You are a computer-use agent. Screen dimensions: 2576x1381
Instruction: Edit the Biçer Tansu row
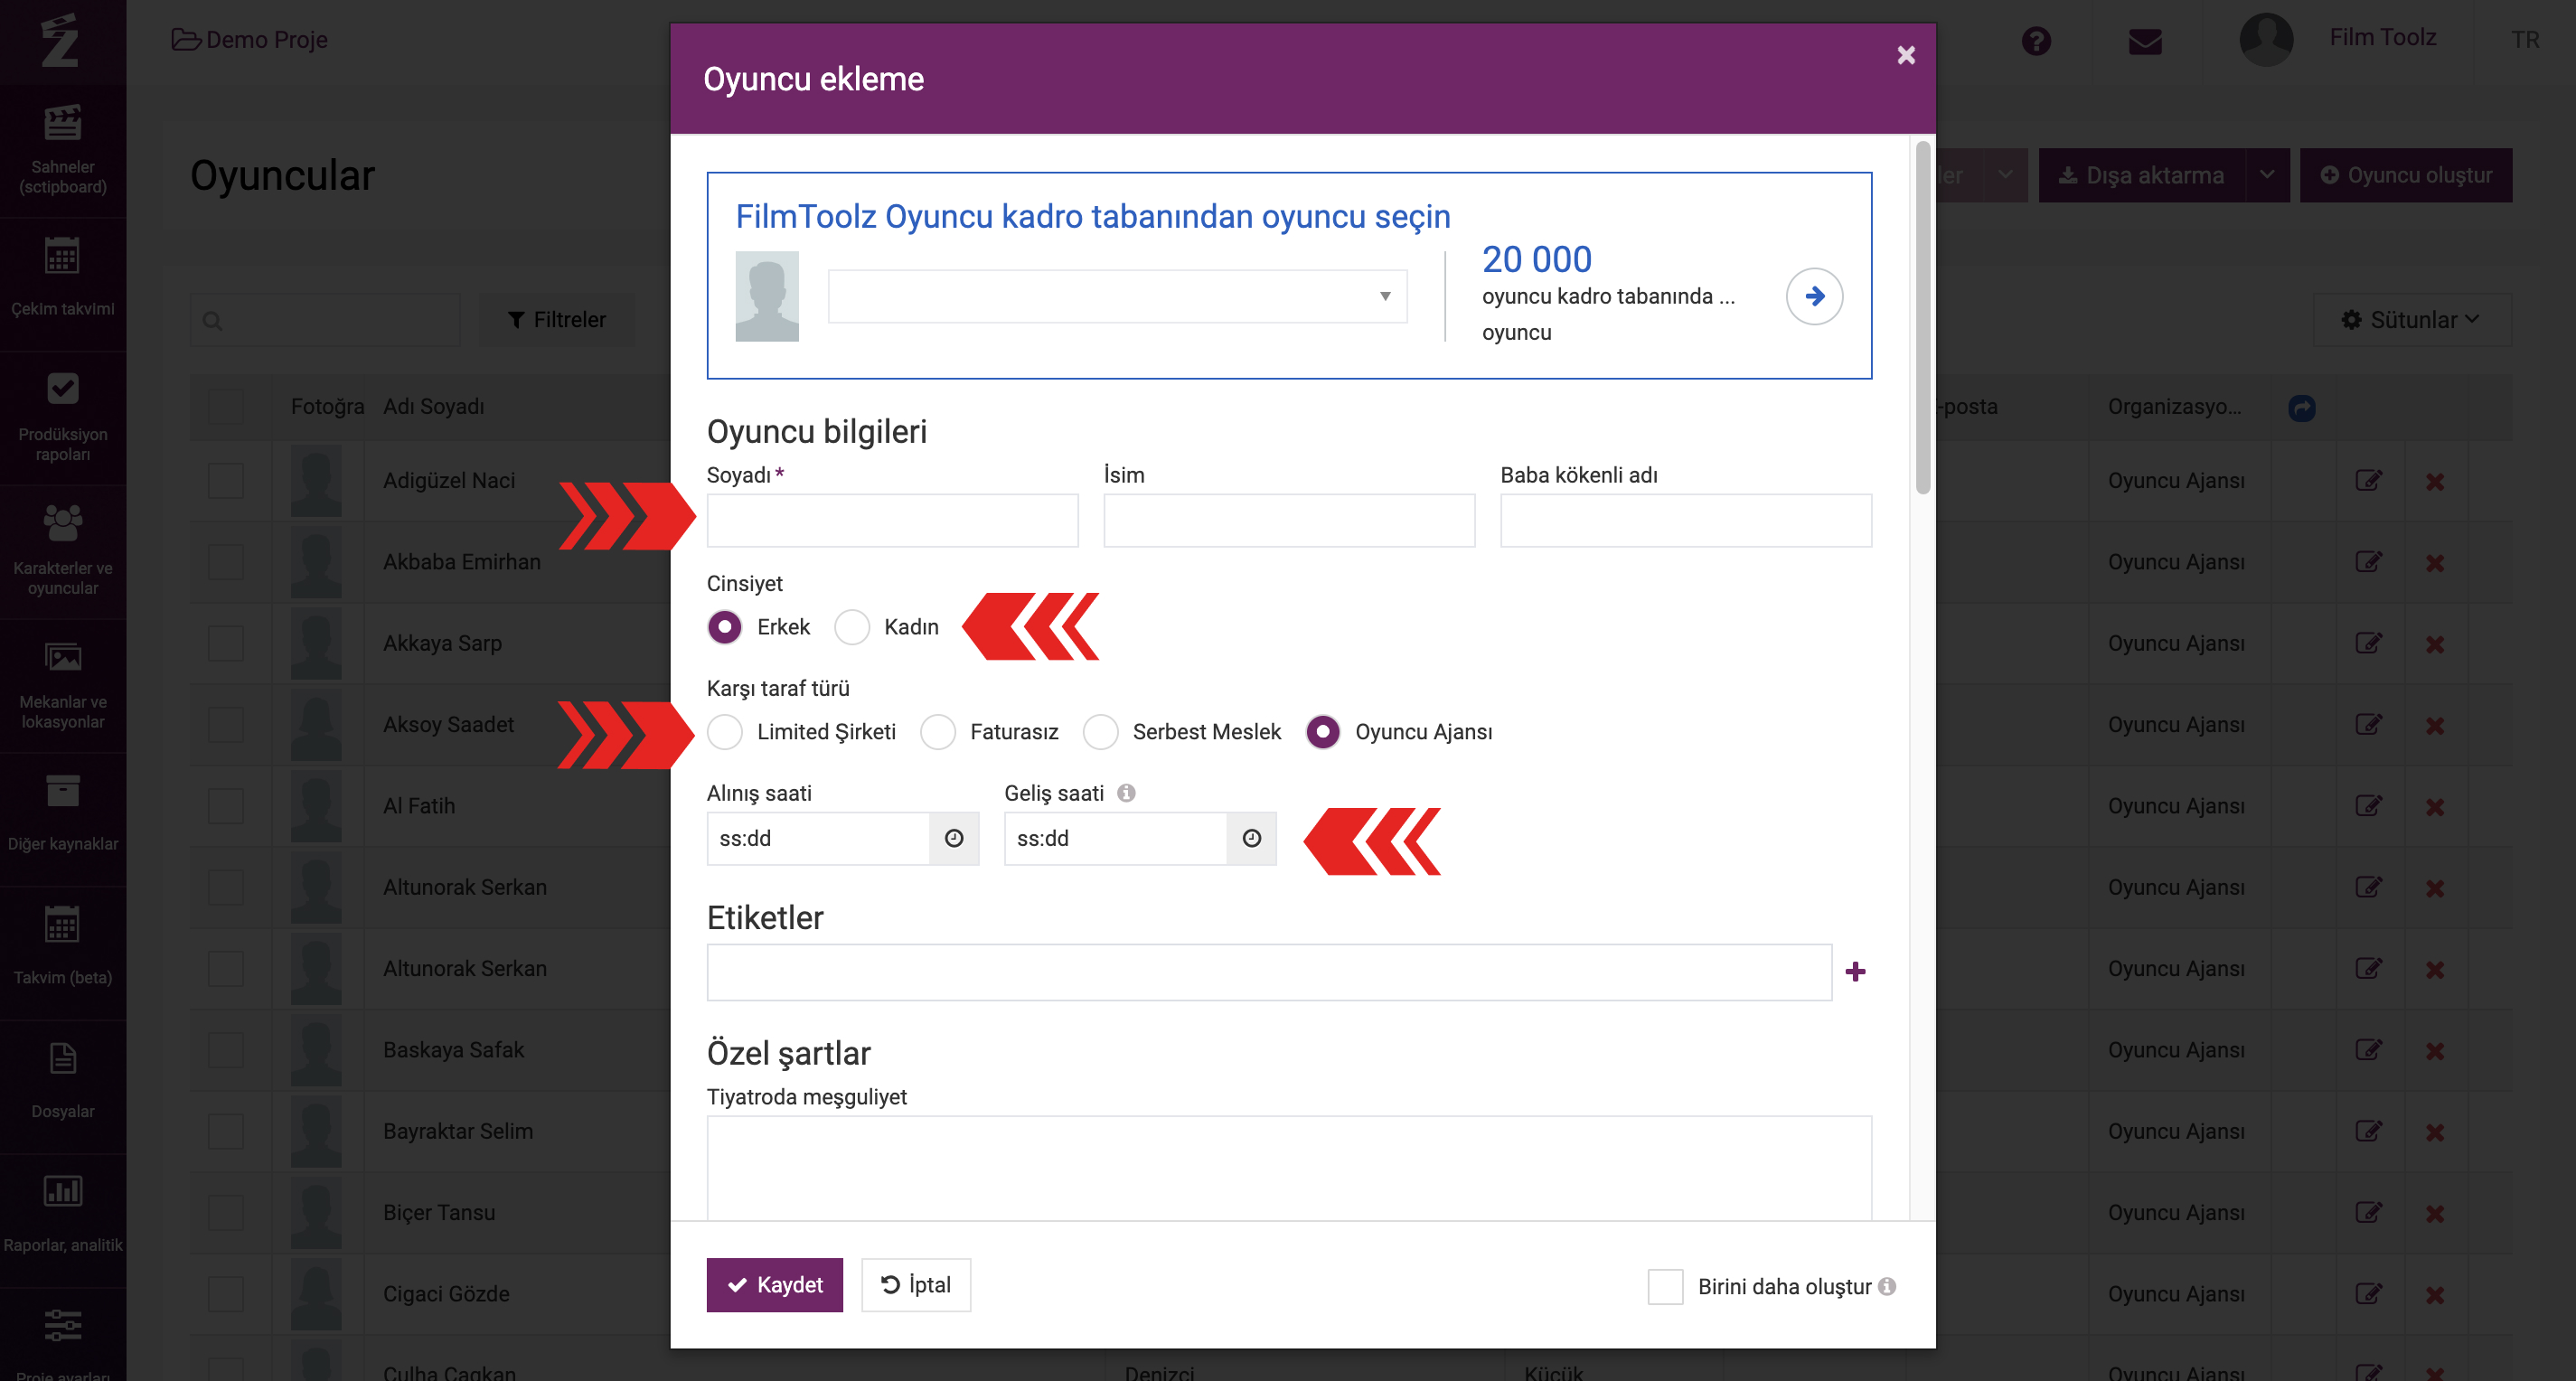click(x=2368, y=1212)
